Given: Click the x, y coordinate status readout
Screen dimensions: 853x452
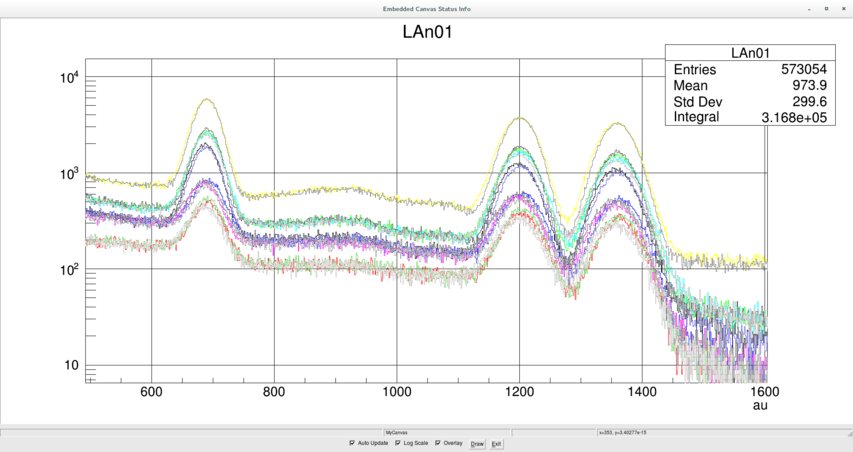Looking at the screenshot, I should [x=622, y=433].
